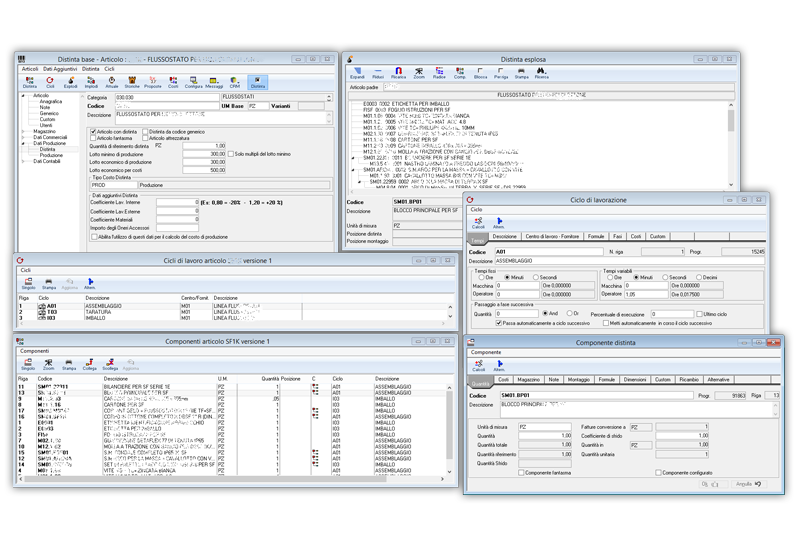Screen dimensions: 800x542
Task: Click Singolo icon in Cicli di lavoro window
Action: click(29, 284)
